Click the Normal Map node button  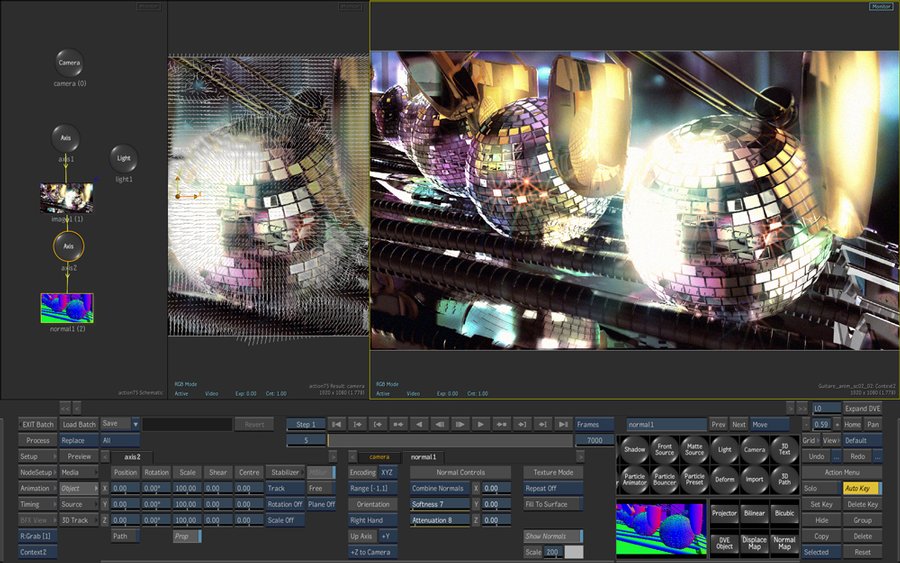[x=784, y=543]
